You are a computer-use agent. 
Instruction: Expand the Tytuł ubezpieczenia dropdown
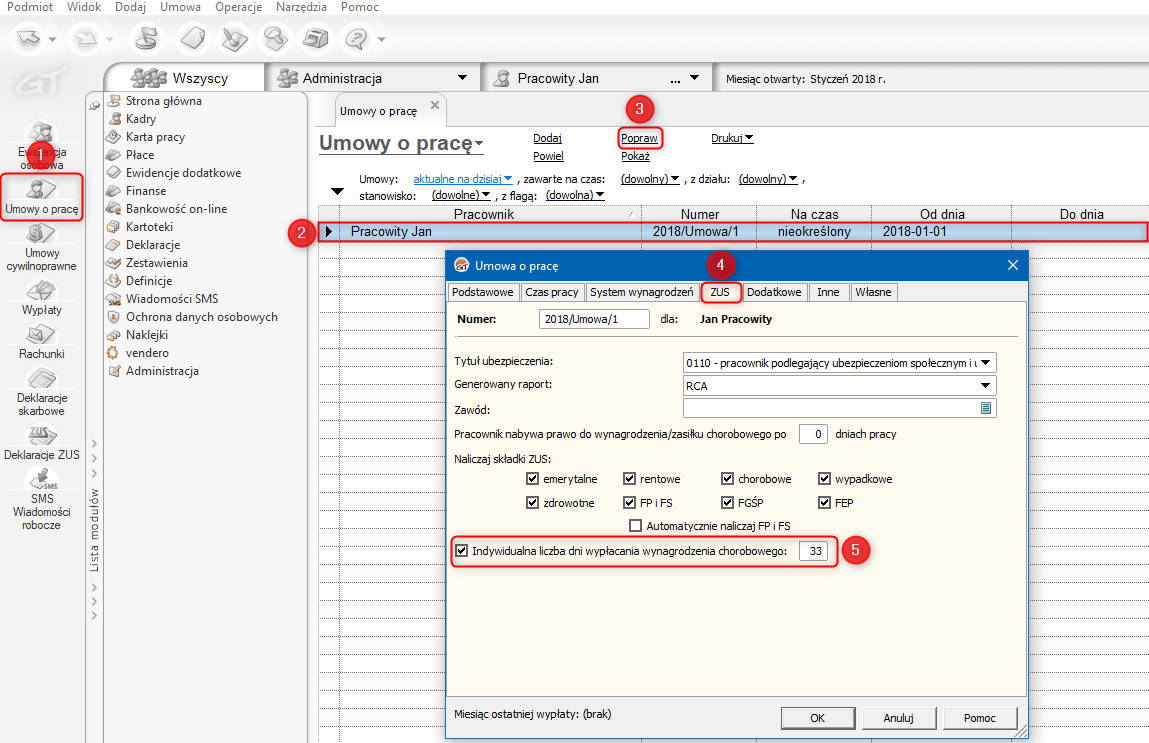986,362
